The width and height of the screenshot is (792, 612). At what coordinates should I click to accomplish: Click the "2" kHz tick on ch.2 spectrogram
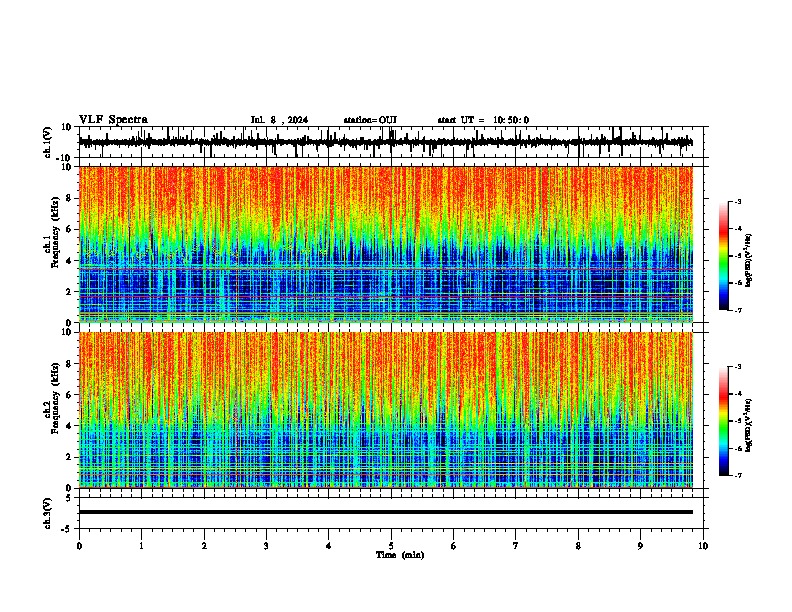[x=69, y=457]
